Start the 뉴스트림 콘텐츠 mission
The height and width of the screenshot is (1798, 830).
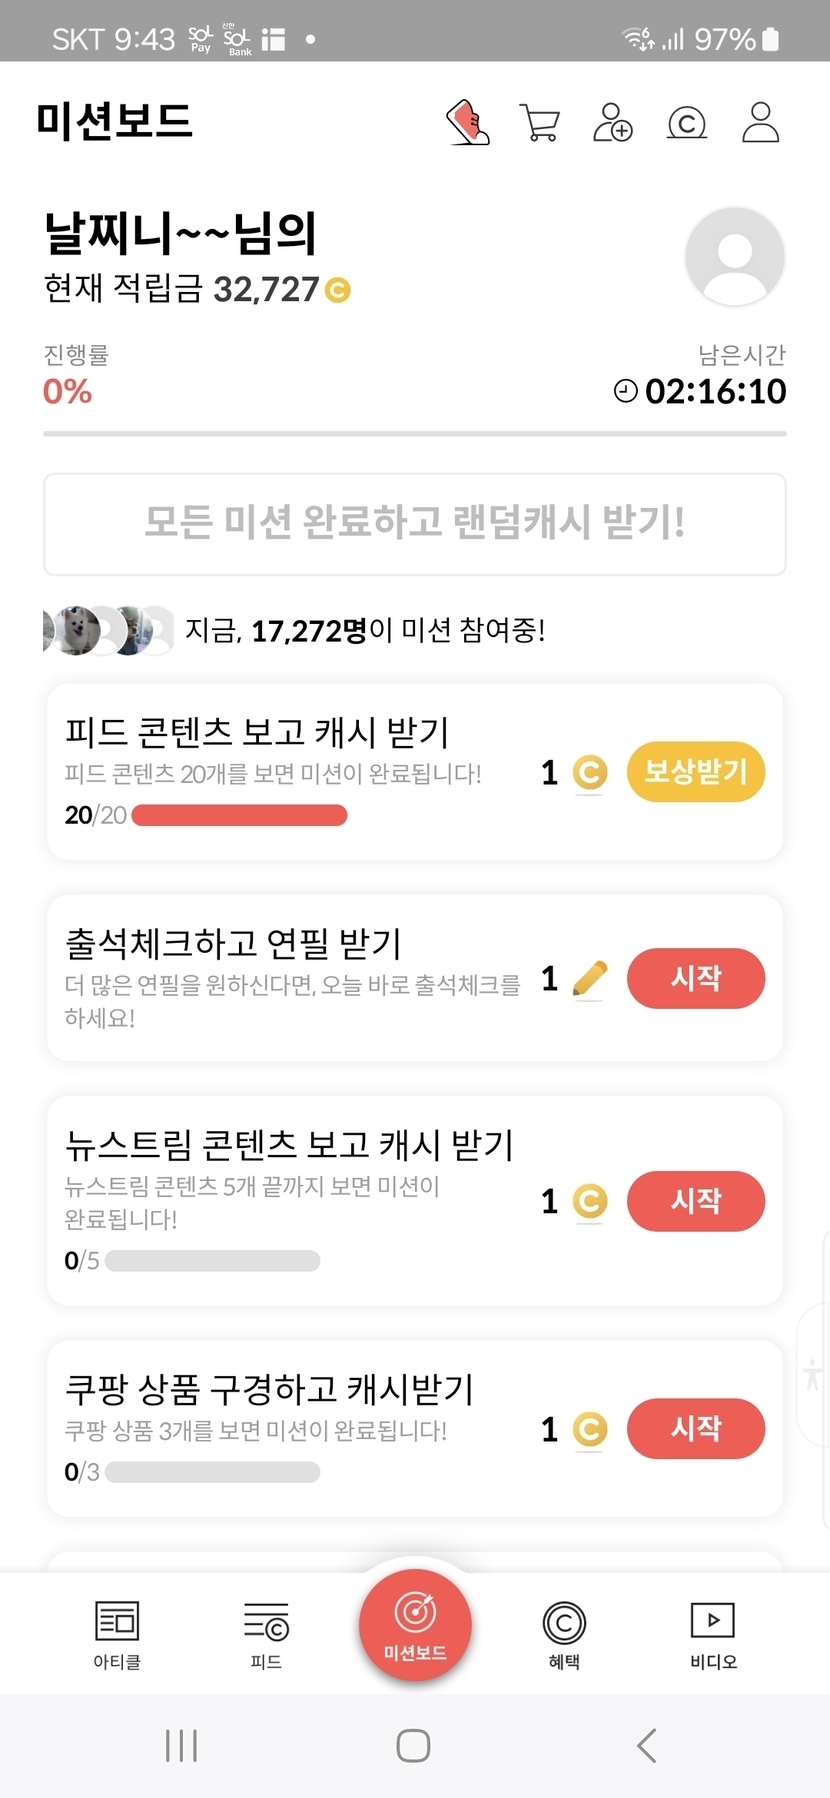696,1201
